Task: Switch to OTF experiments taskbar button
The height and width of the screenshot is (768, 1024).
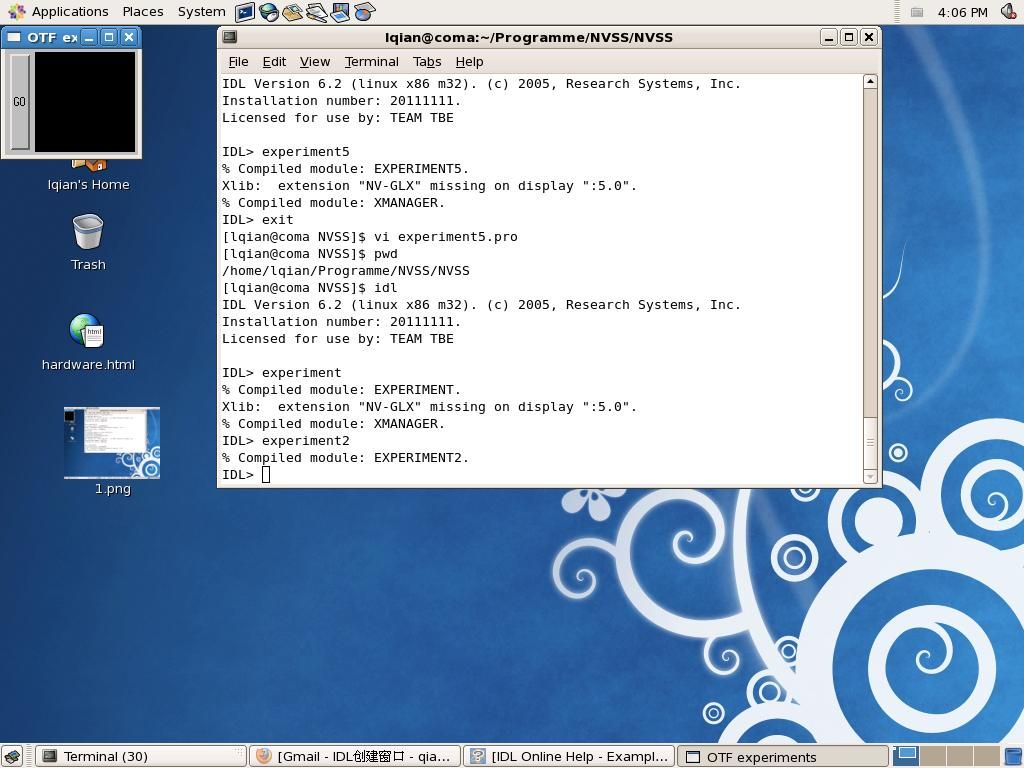Action: point(783,756)
